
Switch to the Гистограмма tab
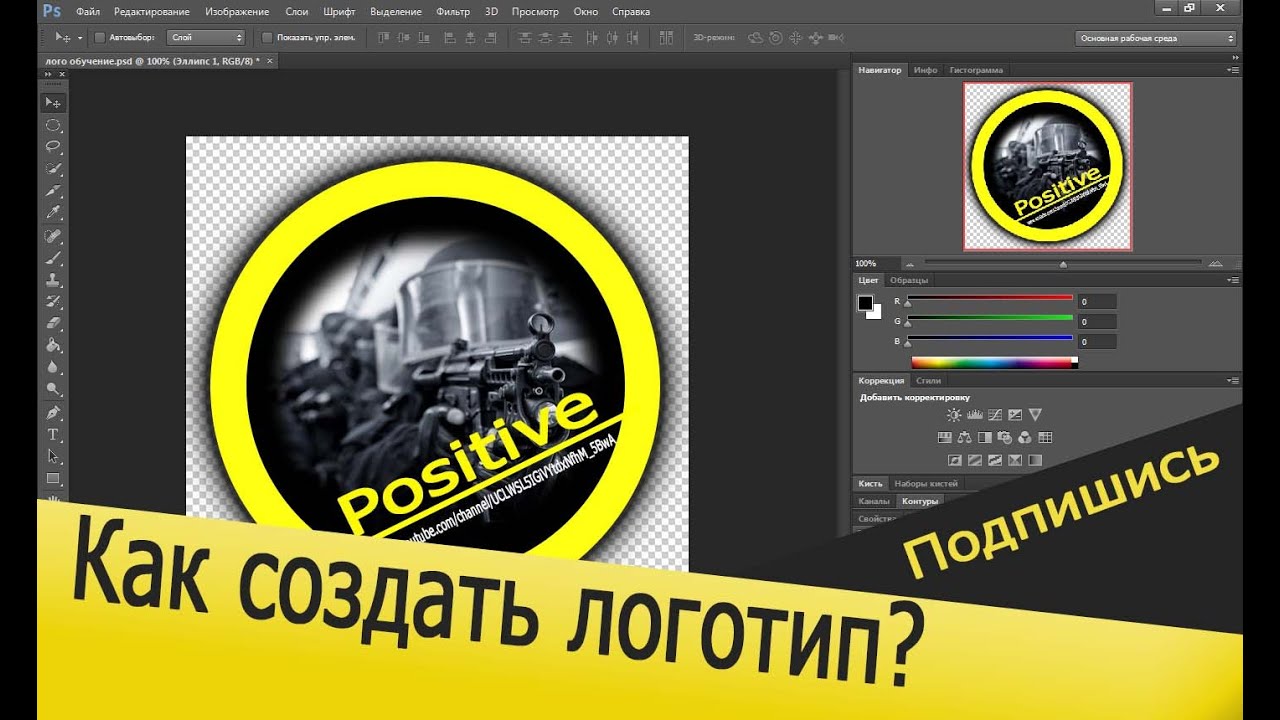tap(976, 70)
